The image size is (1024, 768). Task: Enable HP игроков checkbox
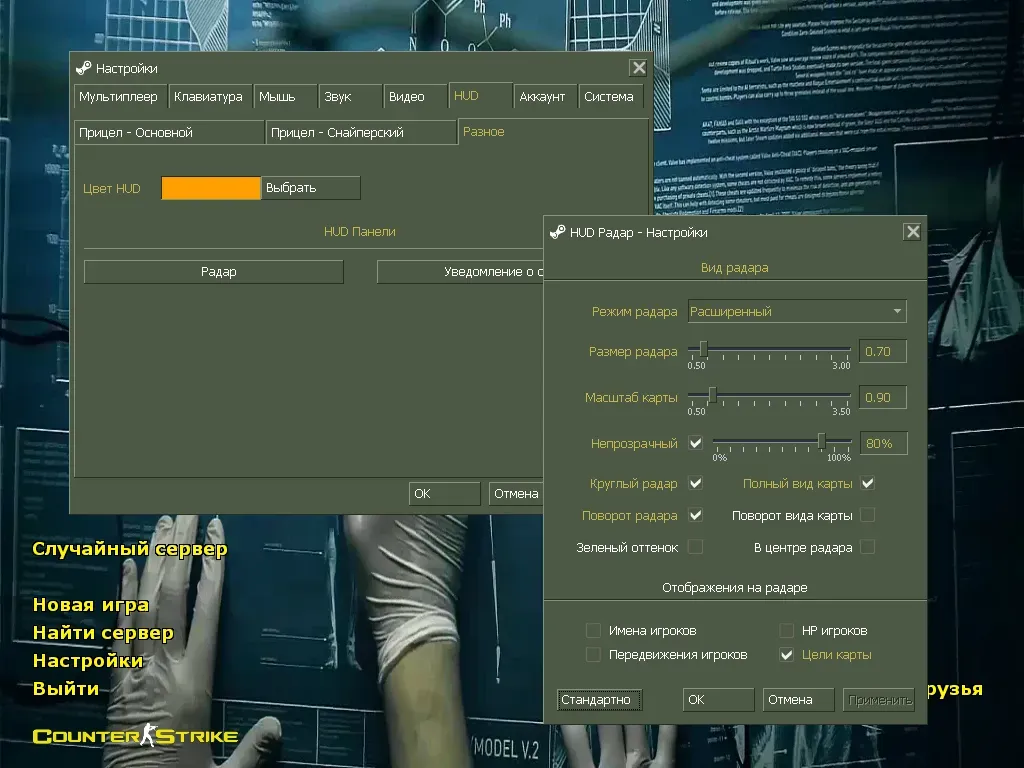click(786, 630)
